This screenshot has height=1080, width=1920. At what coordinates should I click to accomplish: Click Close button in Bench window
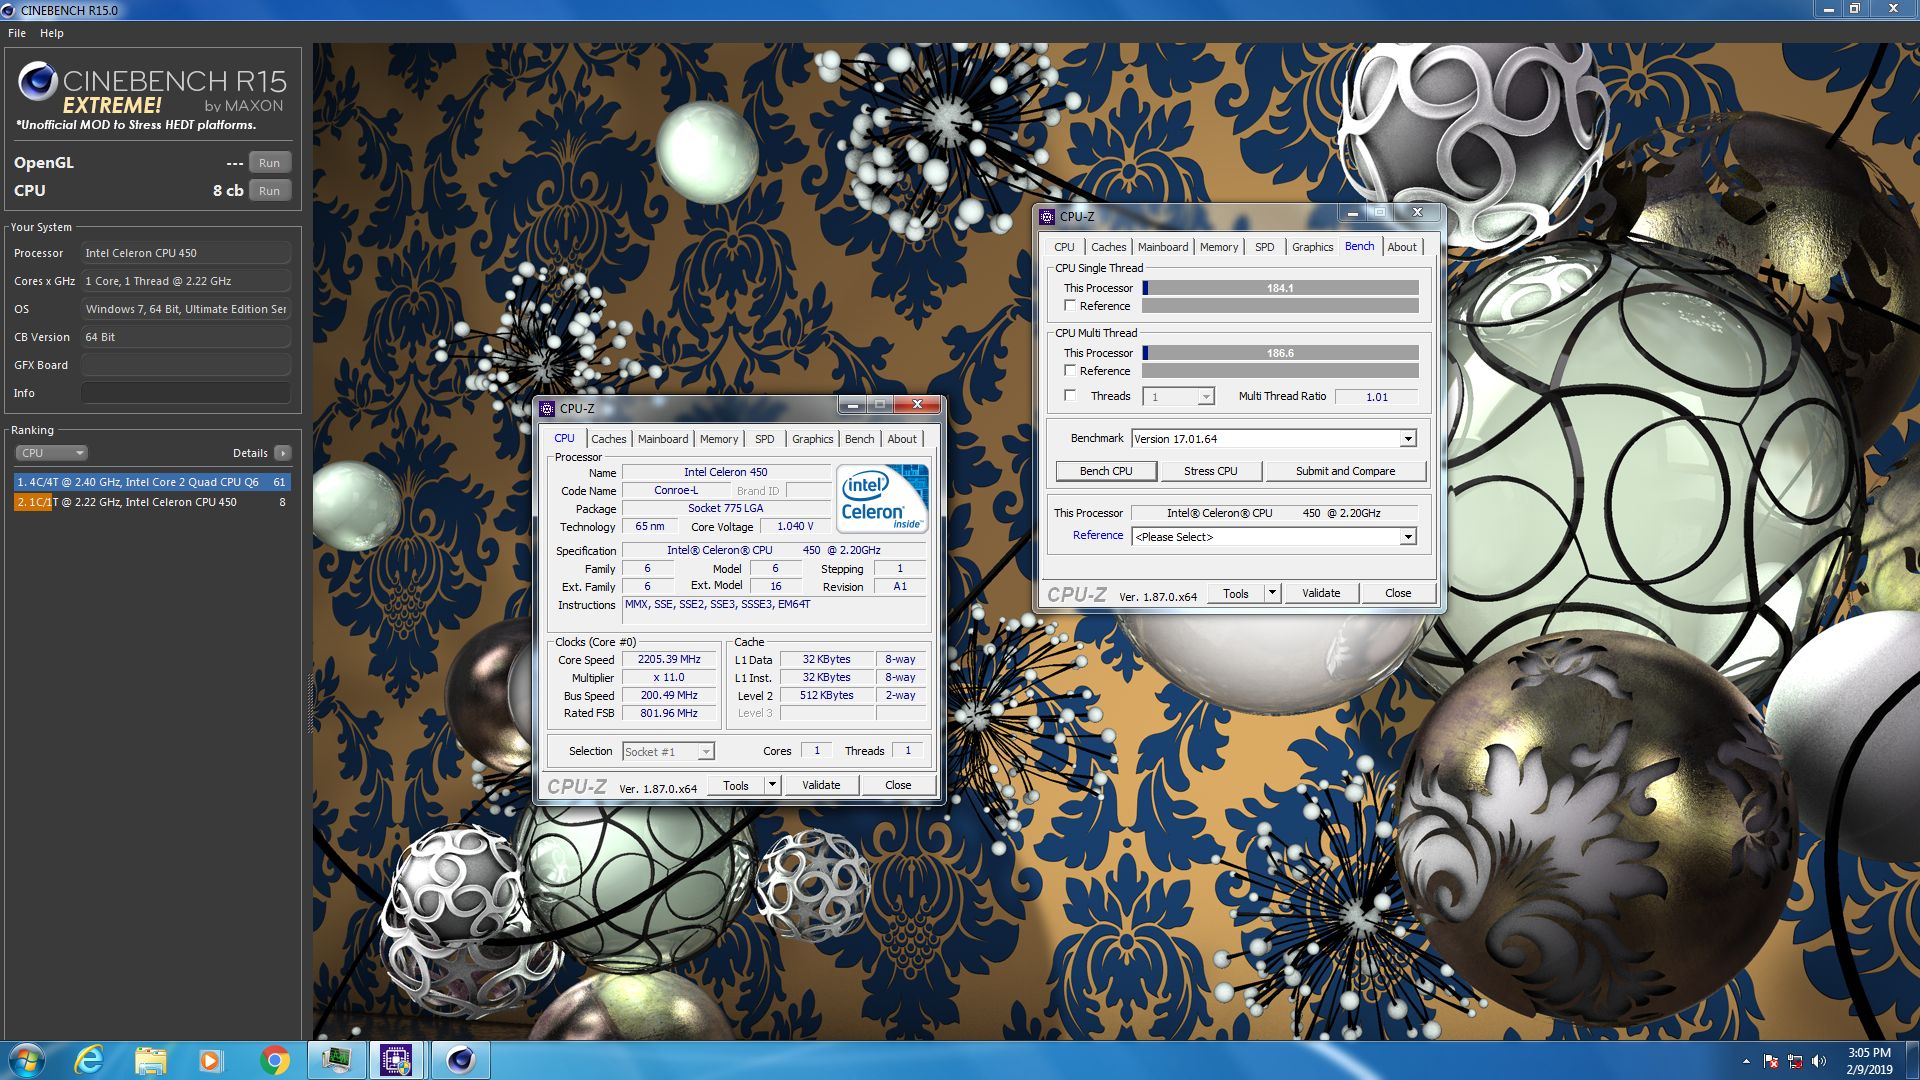tap(1398, 593)
